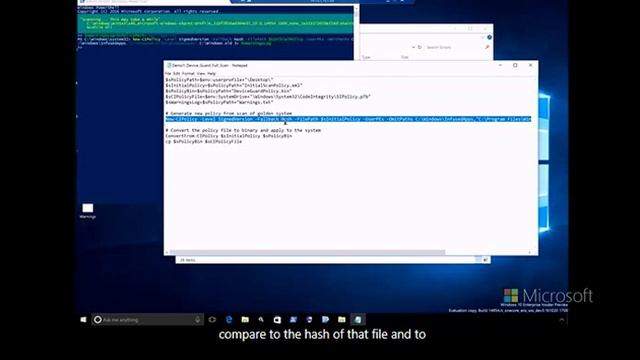Open the magnifier taskbar icon
The height and width of the screenshot is (360, 640).
pos(261,320)
